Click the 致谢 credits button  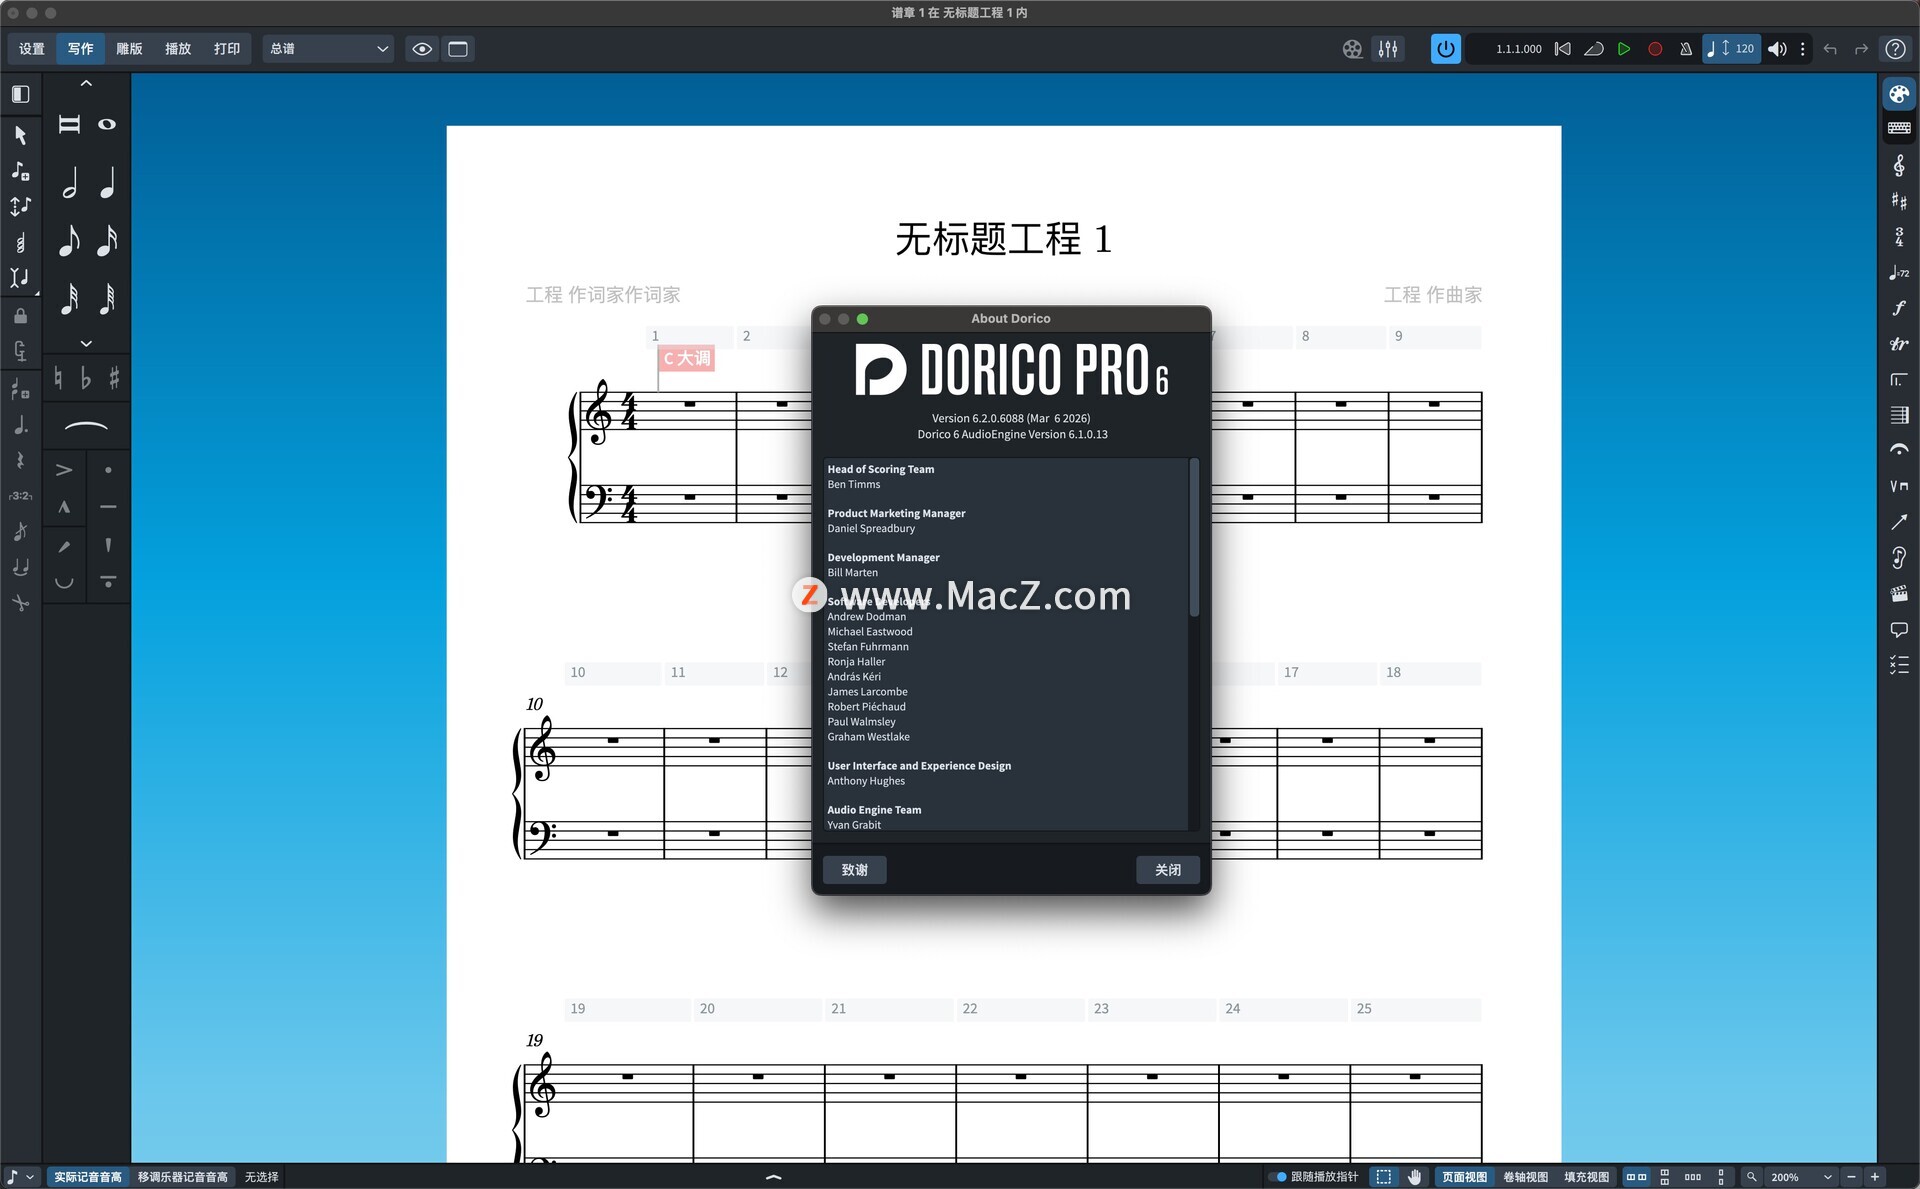pos(854,870)
